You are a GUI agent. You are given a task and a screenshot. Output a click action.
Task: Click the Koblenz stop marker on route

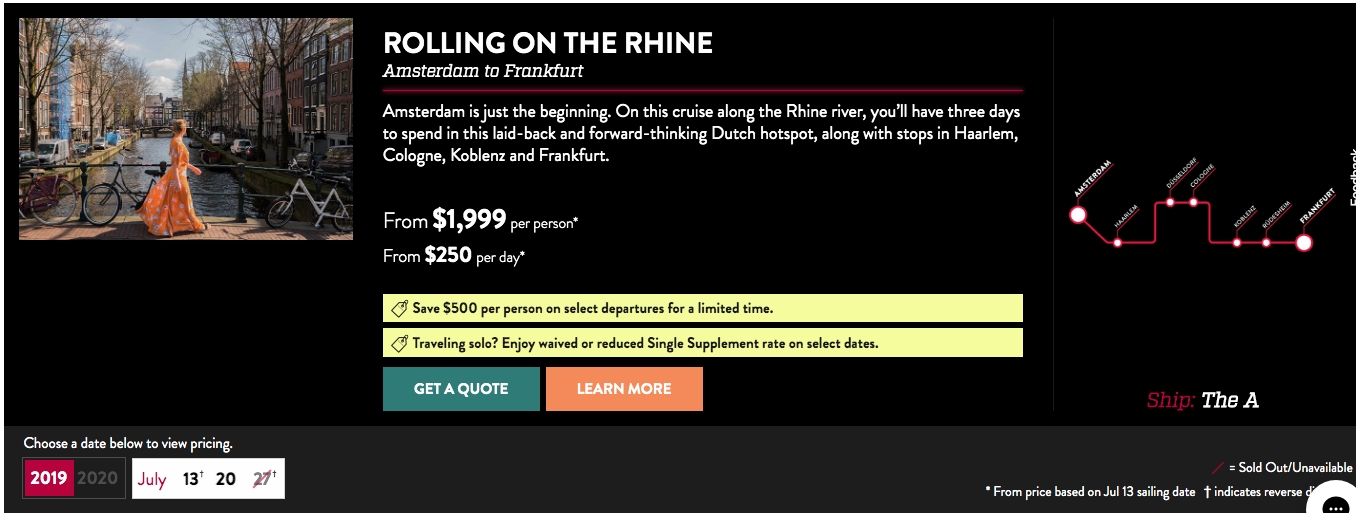tap(1237, 242)
